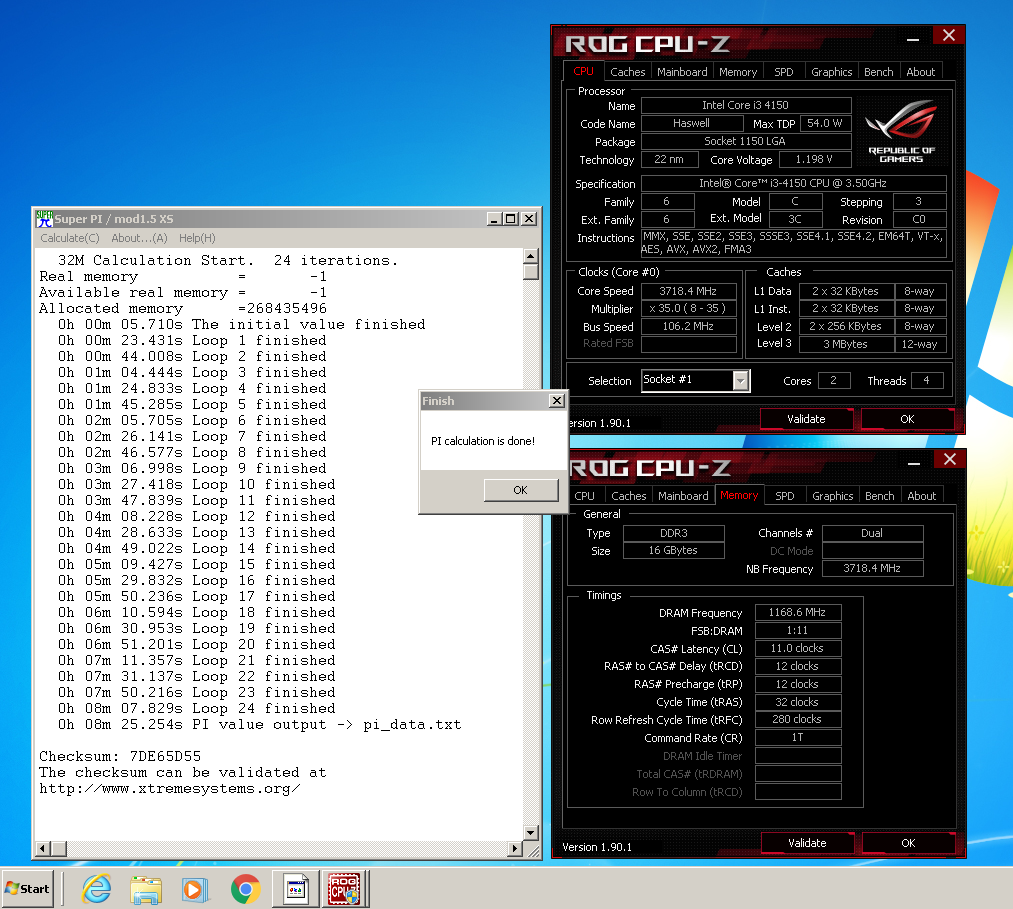Click Validate in lower CPU-Z Memory window

click(808, 843)
